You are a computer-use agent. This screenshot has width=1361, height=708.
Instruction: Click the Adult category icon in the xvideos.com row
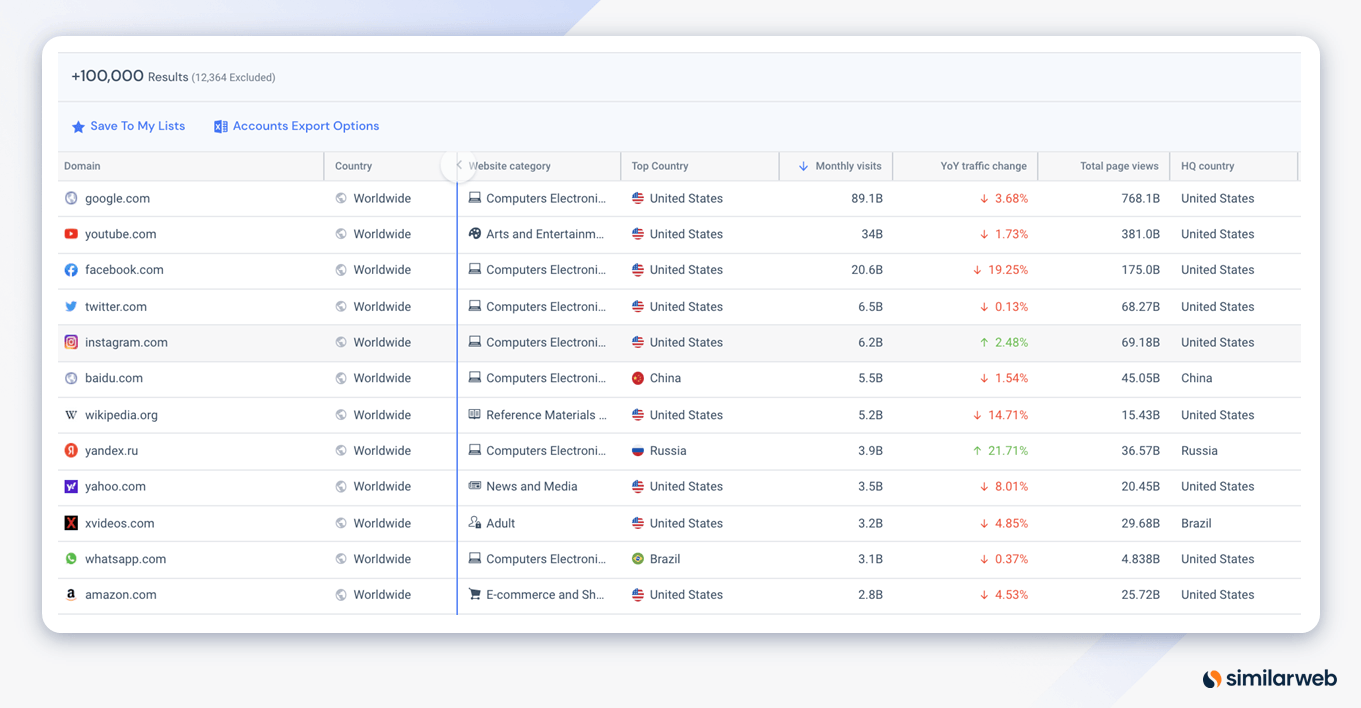[x=472, y=522]
